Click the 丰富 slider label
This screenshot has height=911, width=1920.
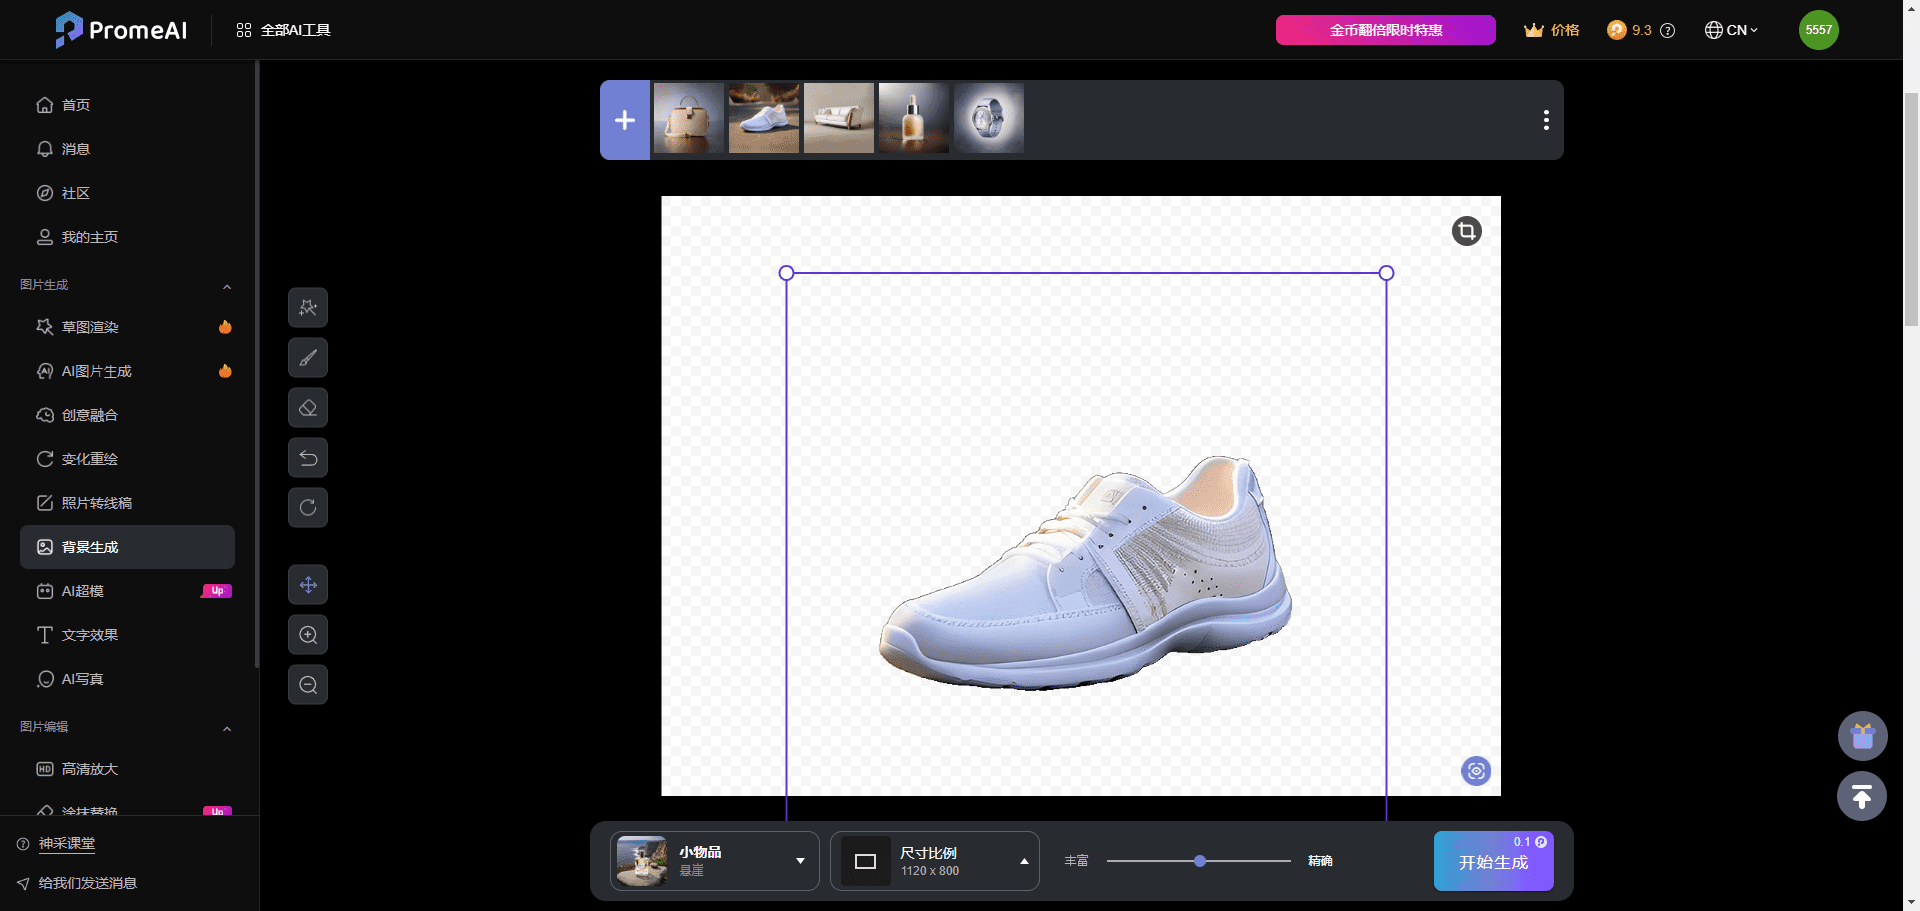tap(1076, 861)
